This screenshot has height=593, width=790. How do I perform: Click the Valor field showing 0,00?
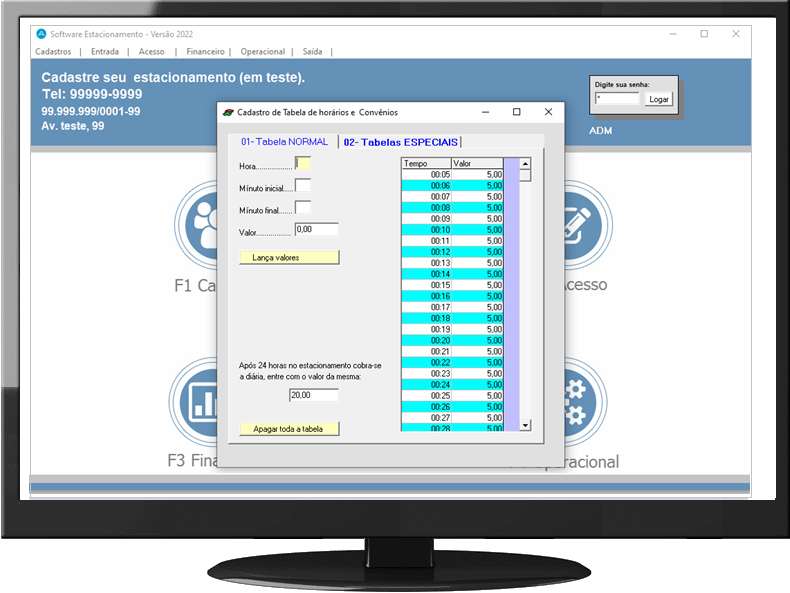(x=316, y=230)
